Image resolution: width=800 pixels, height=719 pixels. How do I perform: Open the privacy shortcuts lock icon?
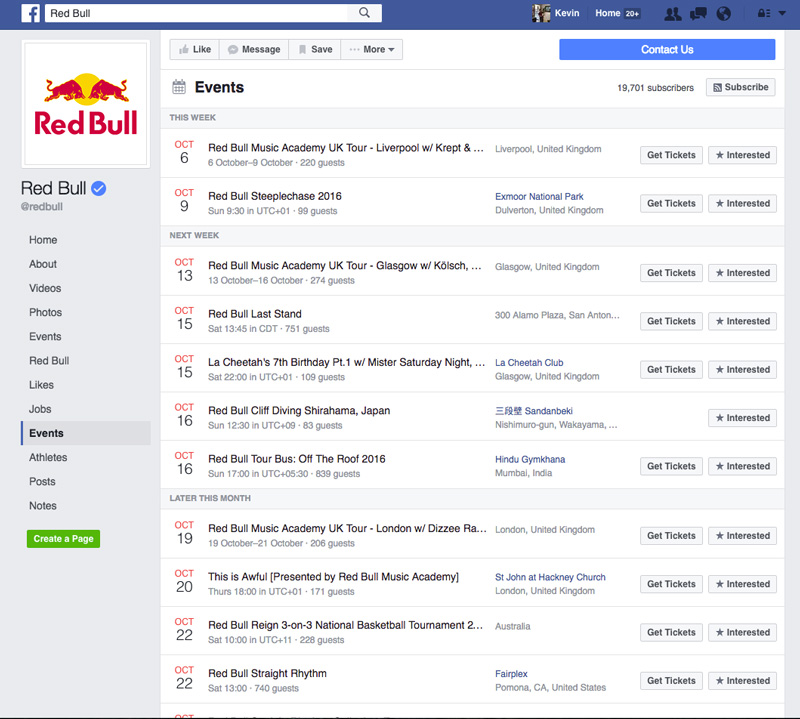pos(764,13)
